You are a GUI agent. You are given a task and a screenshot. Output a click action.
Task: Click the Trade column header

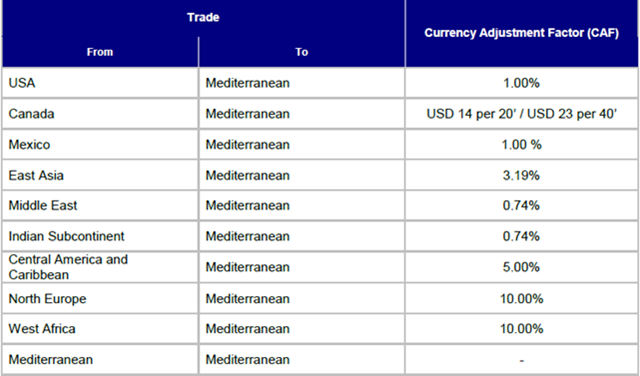[203, 18]
